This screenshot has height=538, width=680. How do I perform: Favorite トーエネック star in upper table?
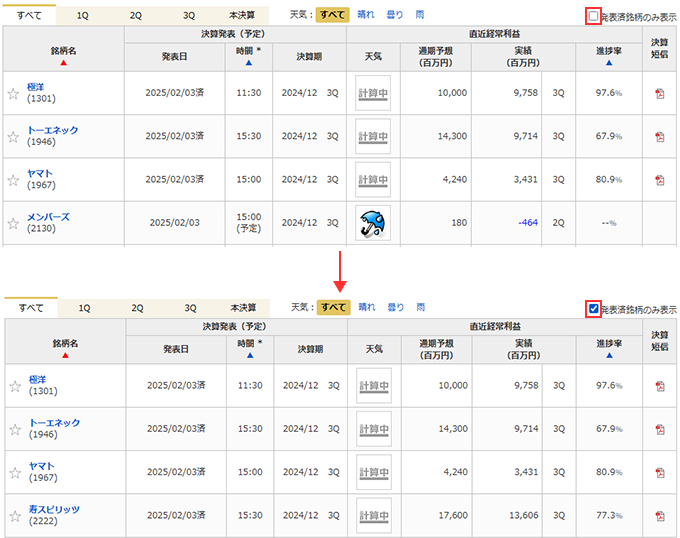pyautogui.click(x=13, y=137)
